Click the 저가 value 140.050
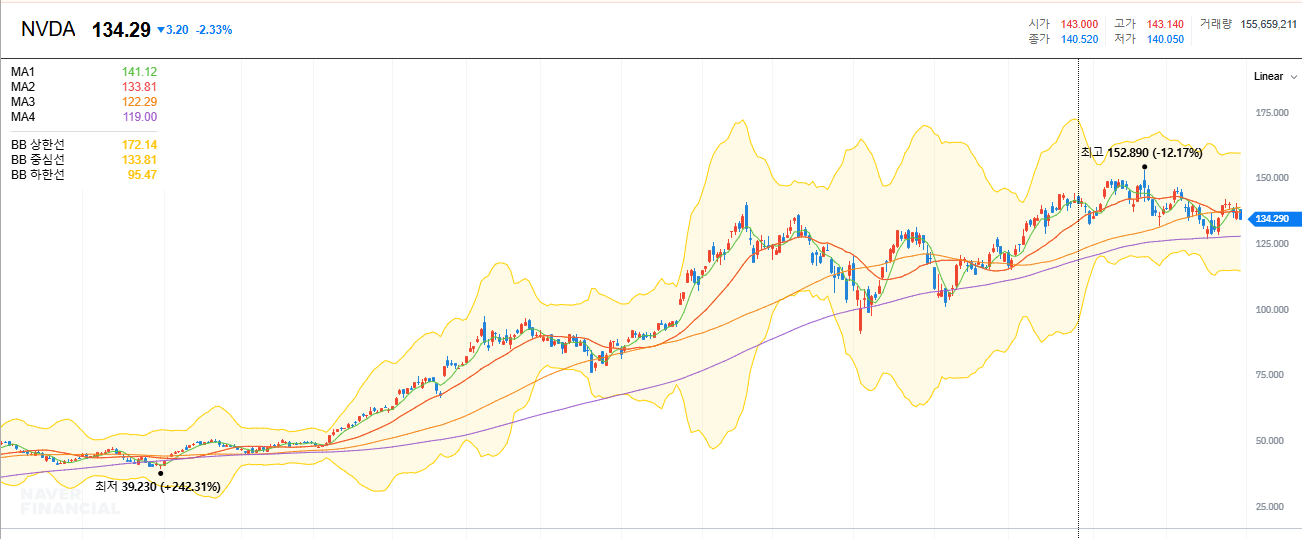1302x539 pixels. pyautogui.click(x=1165, y=39)
